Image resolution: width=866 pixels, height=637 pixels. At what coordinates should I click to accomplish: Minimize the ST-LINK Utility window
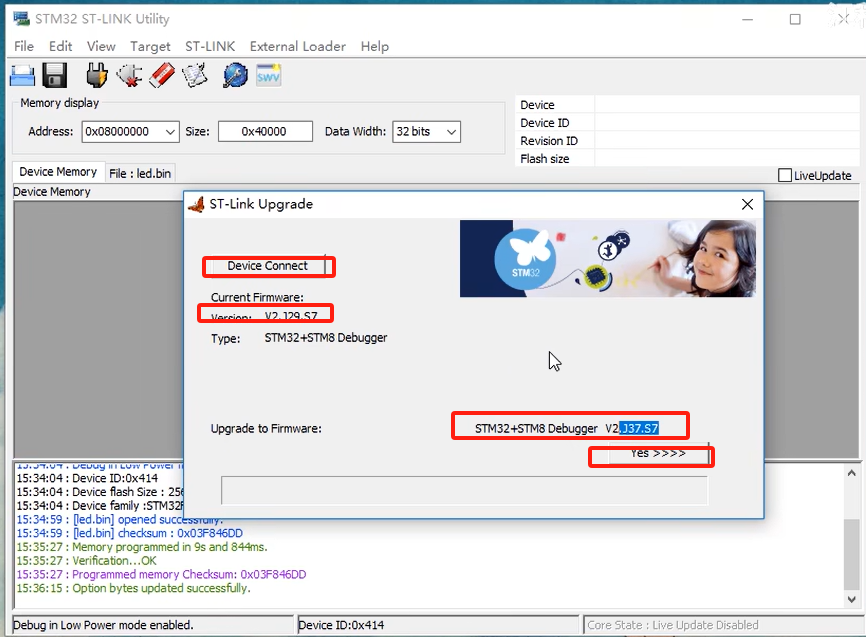click(747, 19)
